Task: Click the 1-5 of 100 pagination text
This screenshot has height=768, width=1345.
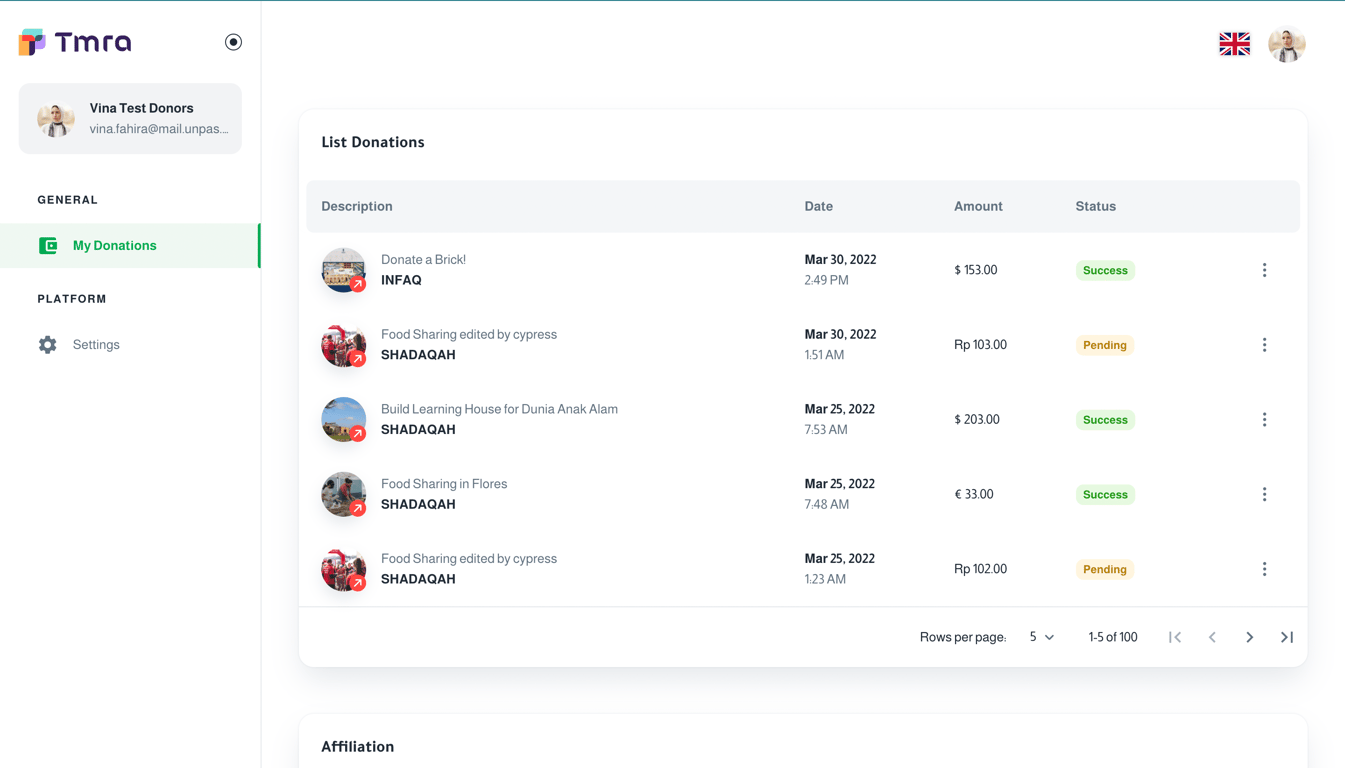Action: click(1113, 637)
